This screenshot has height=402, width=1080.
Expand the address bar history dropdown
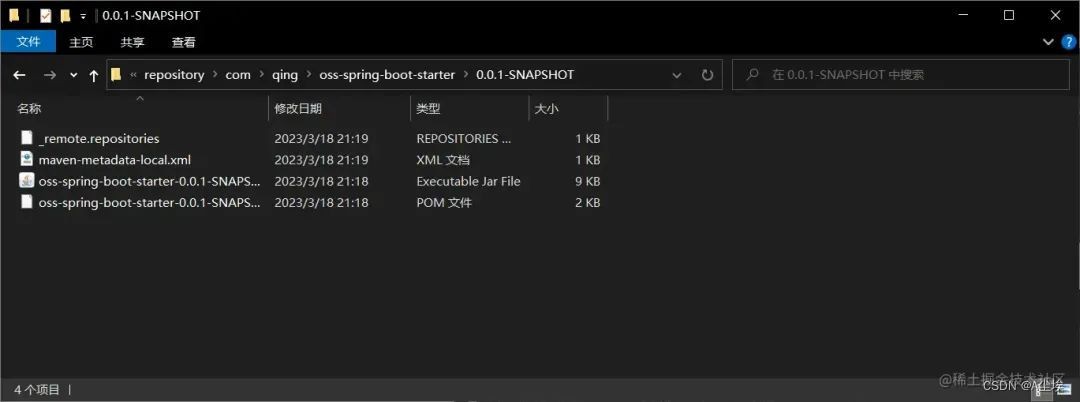tap(677, 75)
